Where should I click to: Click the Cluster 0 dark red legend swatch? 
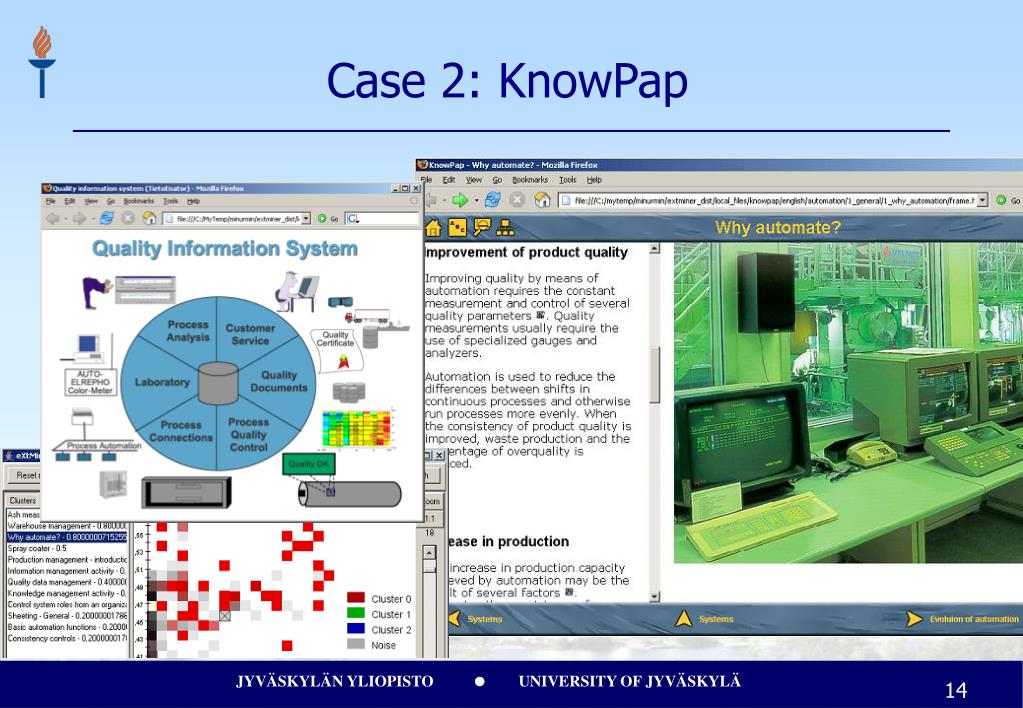coord(356,598)
